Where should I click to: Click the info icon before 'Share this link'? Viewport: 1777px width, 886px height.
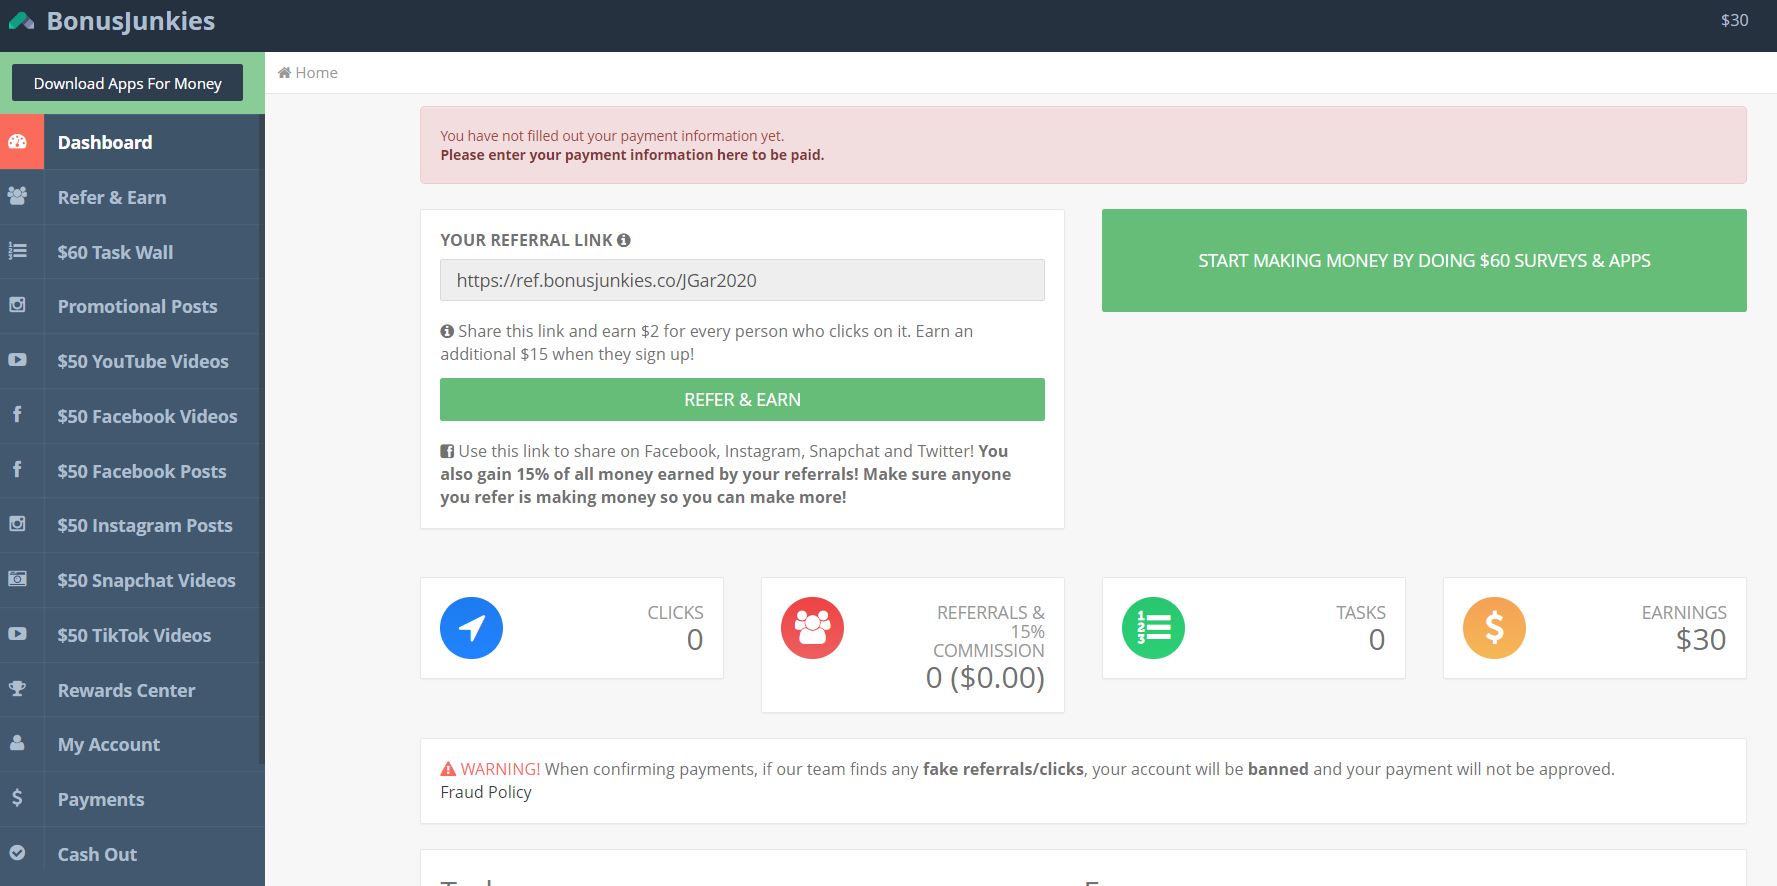tap(447, 331)
